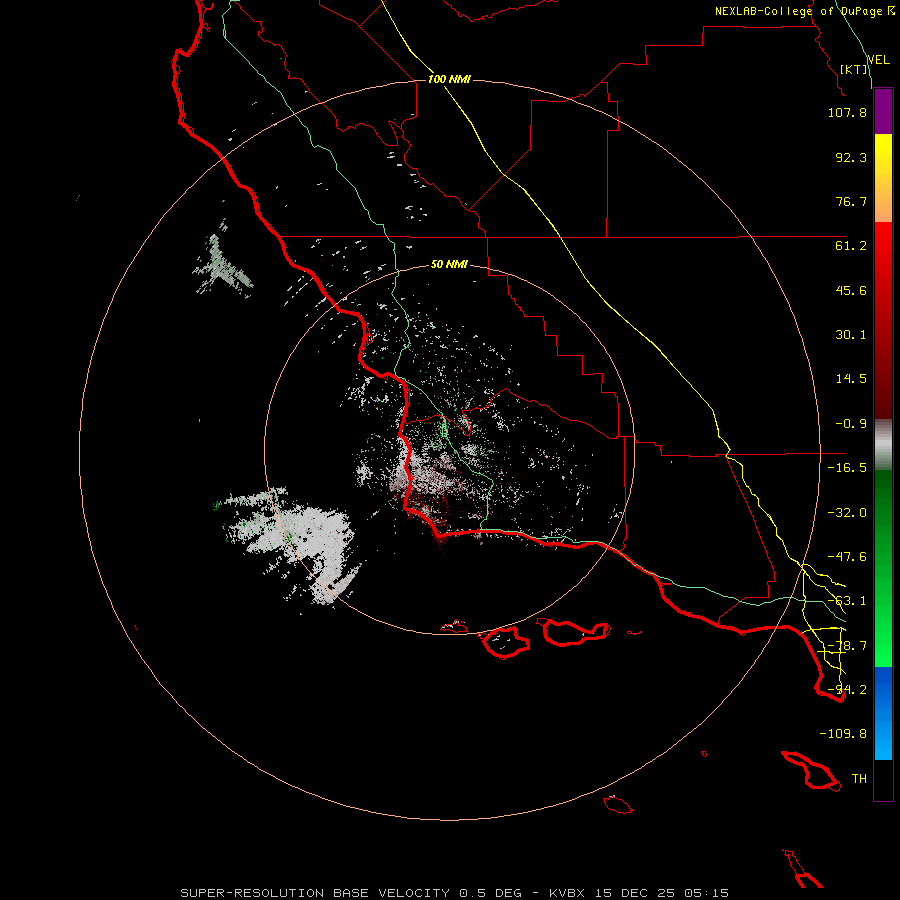Viewport: 900px width, 900px height.
Task: Click the 45.6 scale value
Action: [851, 290]
